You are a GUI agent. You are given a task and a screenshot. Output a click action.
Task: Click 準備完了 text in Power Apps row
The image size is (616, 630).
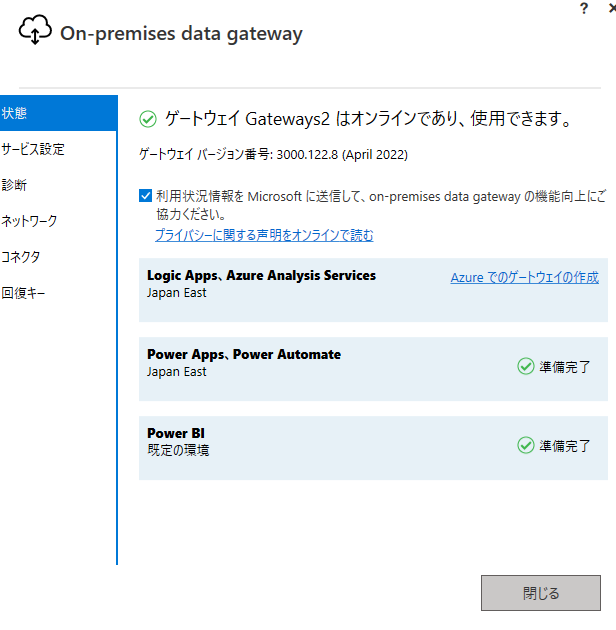coord(565,367)
